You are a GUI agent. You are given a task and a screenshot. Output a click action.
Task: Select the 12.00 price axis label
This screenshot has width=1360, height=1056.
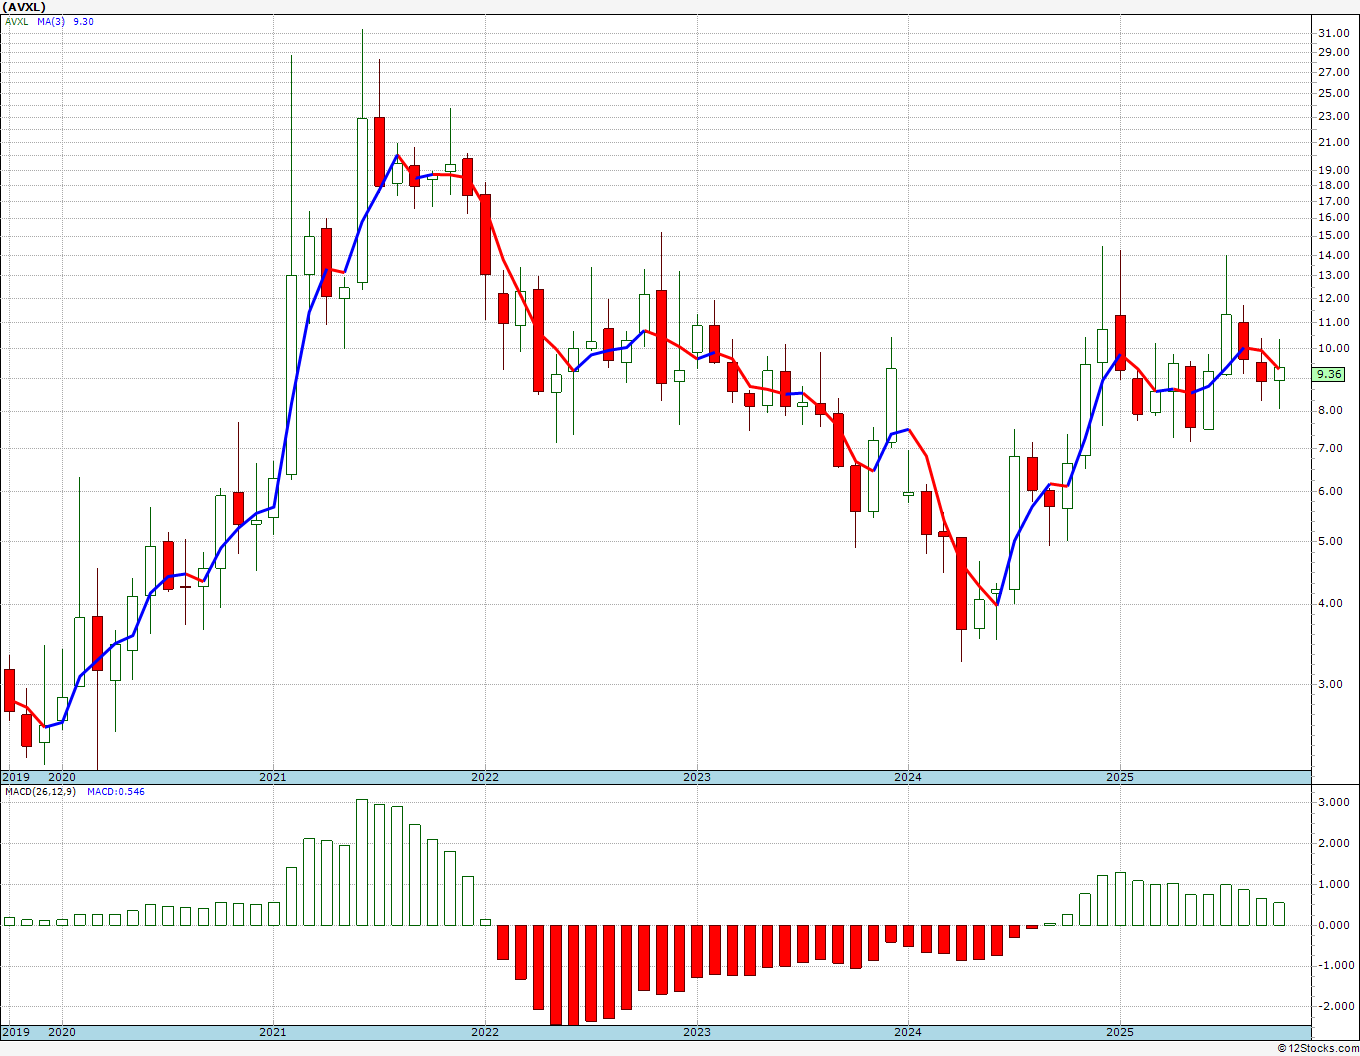point(1334,298)
